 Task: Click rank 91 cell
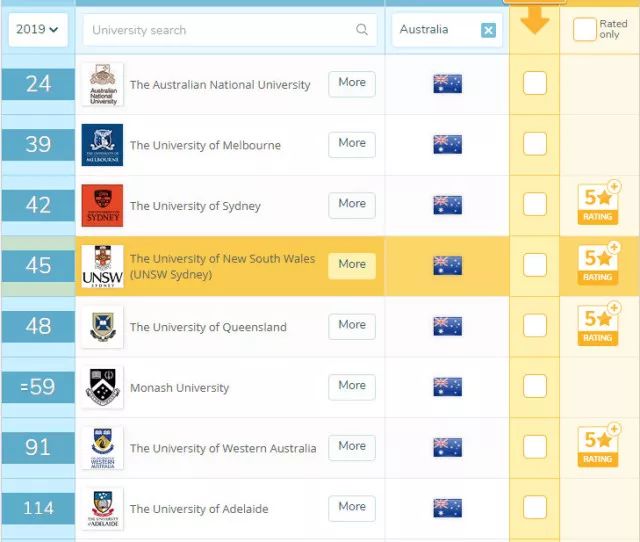pyautogui.click(x=38, y=448)
